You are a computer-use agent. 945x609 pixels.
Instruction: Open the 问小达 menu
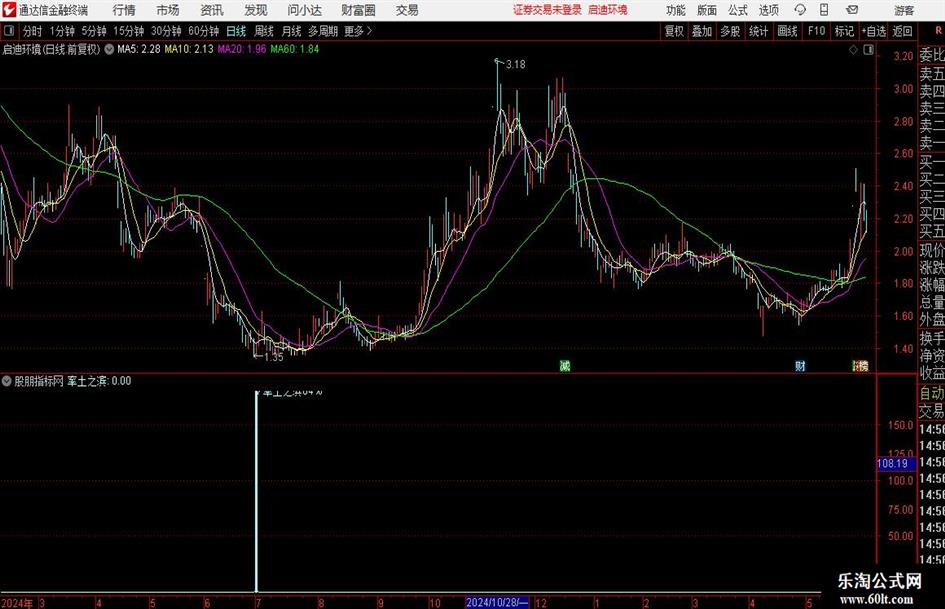point(304,10)
